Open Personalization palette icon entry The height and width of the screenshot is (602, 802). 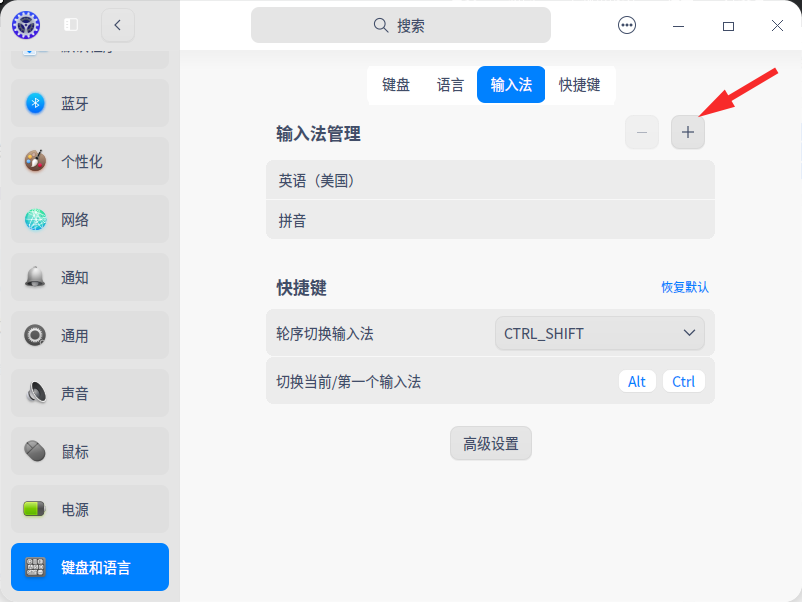pos(90,161)
